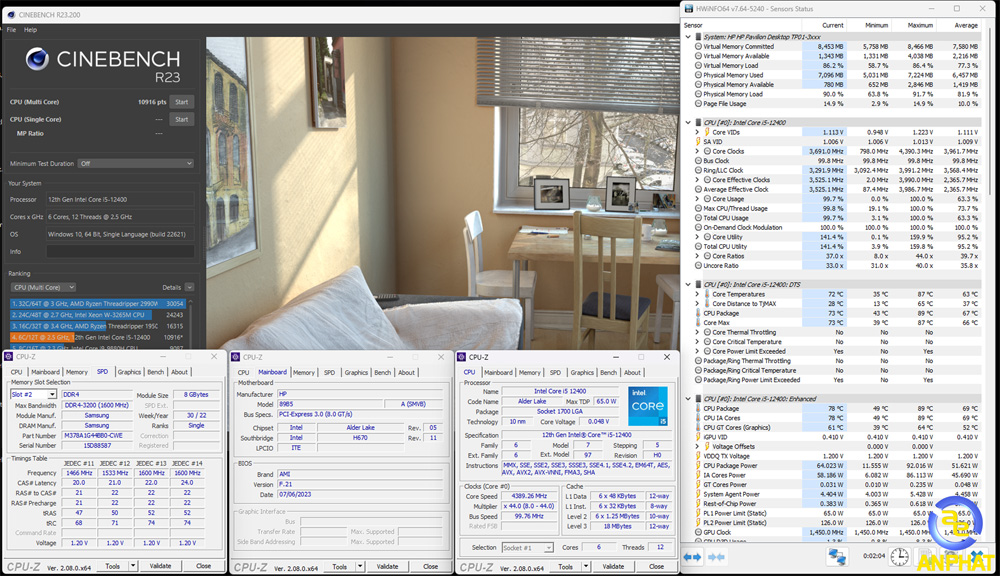Expand Core Effective Clocks row
1000x576 pixels.
coord(697,180)
